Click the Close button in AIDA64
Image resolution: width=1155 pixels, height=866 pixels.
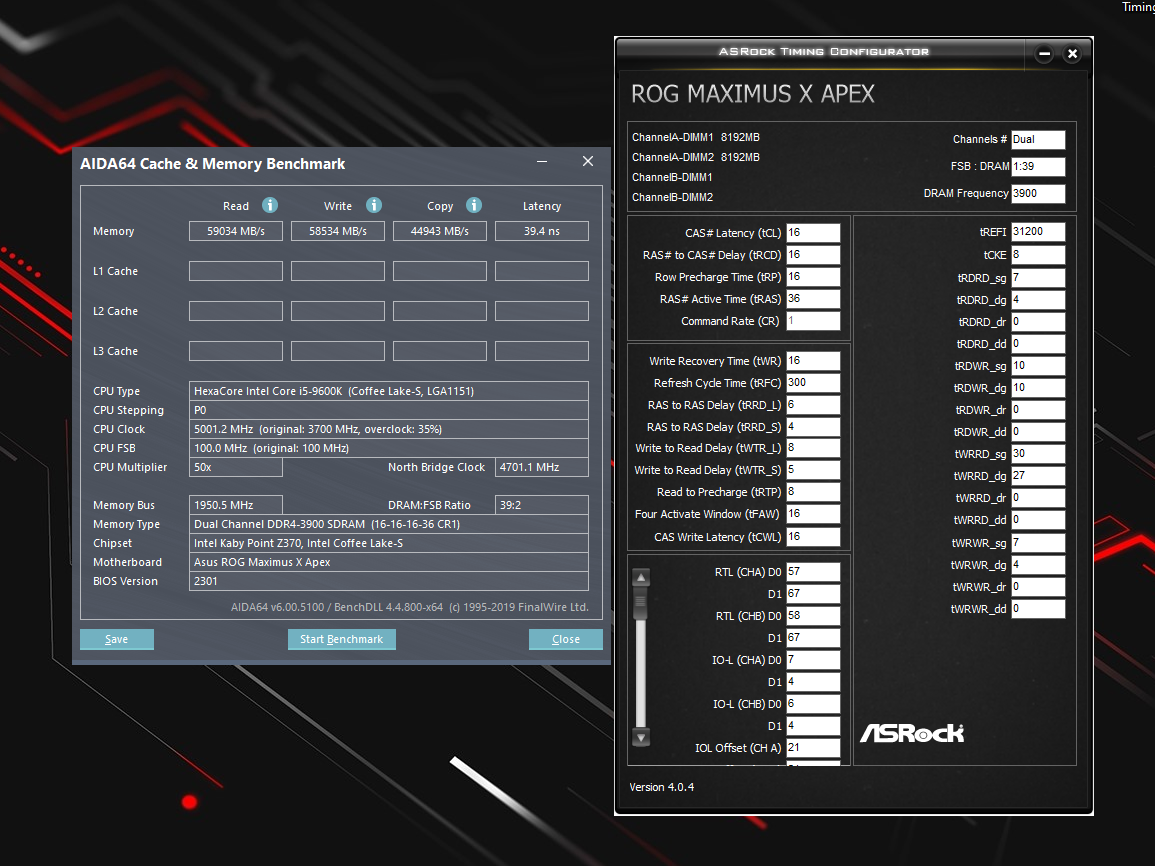pyautogui.click(x=566, y=639)
